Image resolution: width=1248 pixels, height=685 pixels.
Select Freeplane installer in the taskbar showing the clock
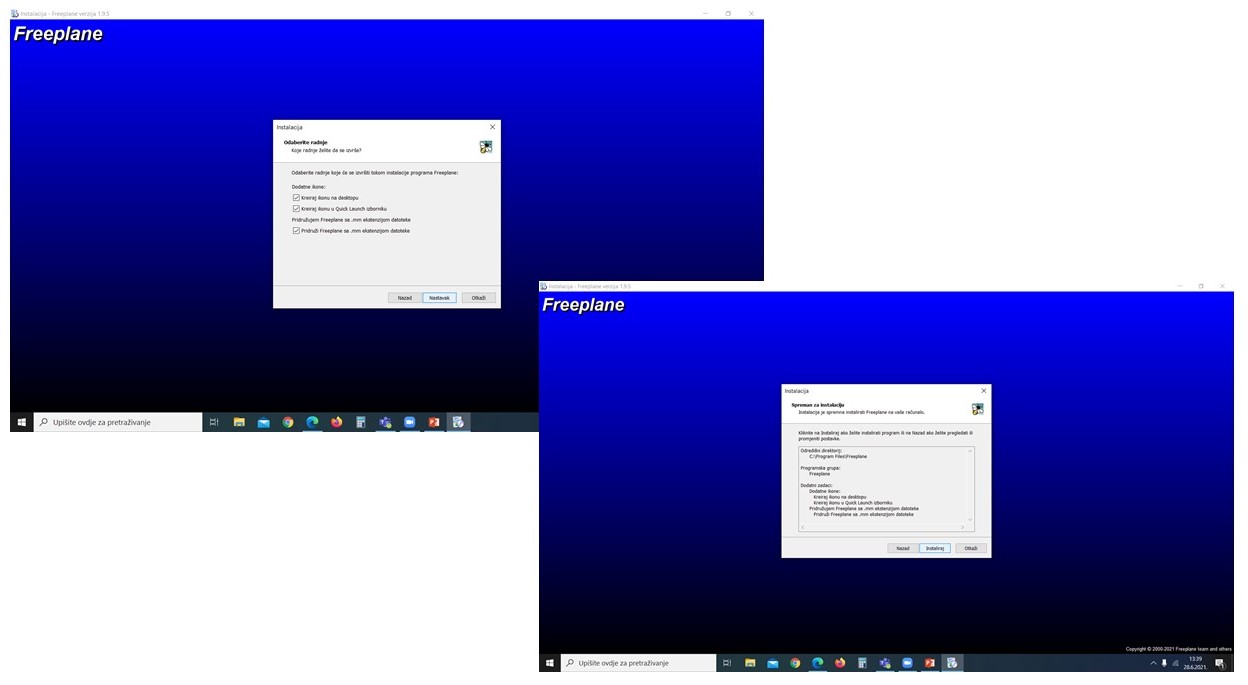952,663
